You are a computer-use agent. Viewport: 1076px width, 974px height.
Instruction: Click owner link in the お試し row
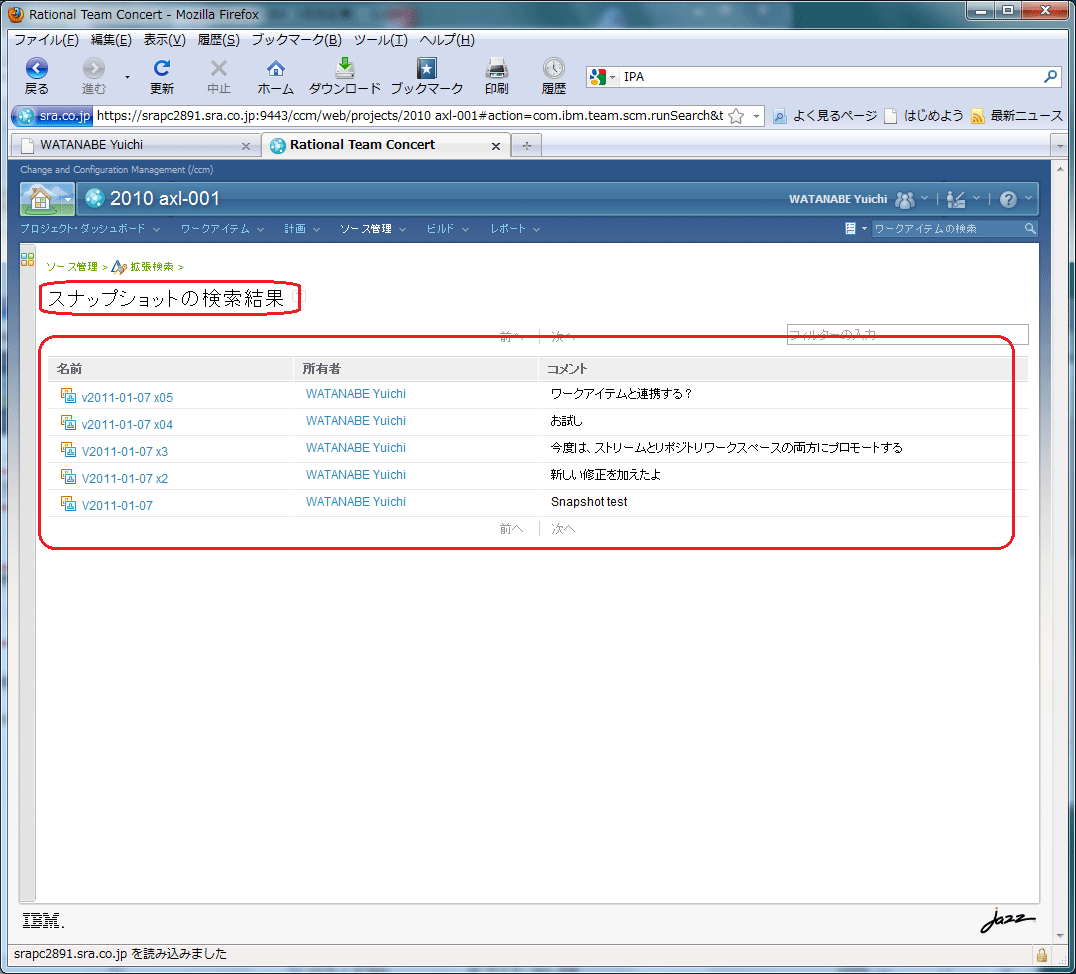point(355,421)
